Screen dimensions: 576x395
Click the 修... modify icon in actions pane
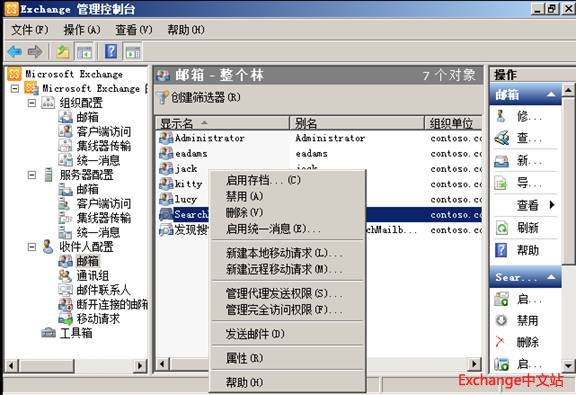[501, 116]
